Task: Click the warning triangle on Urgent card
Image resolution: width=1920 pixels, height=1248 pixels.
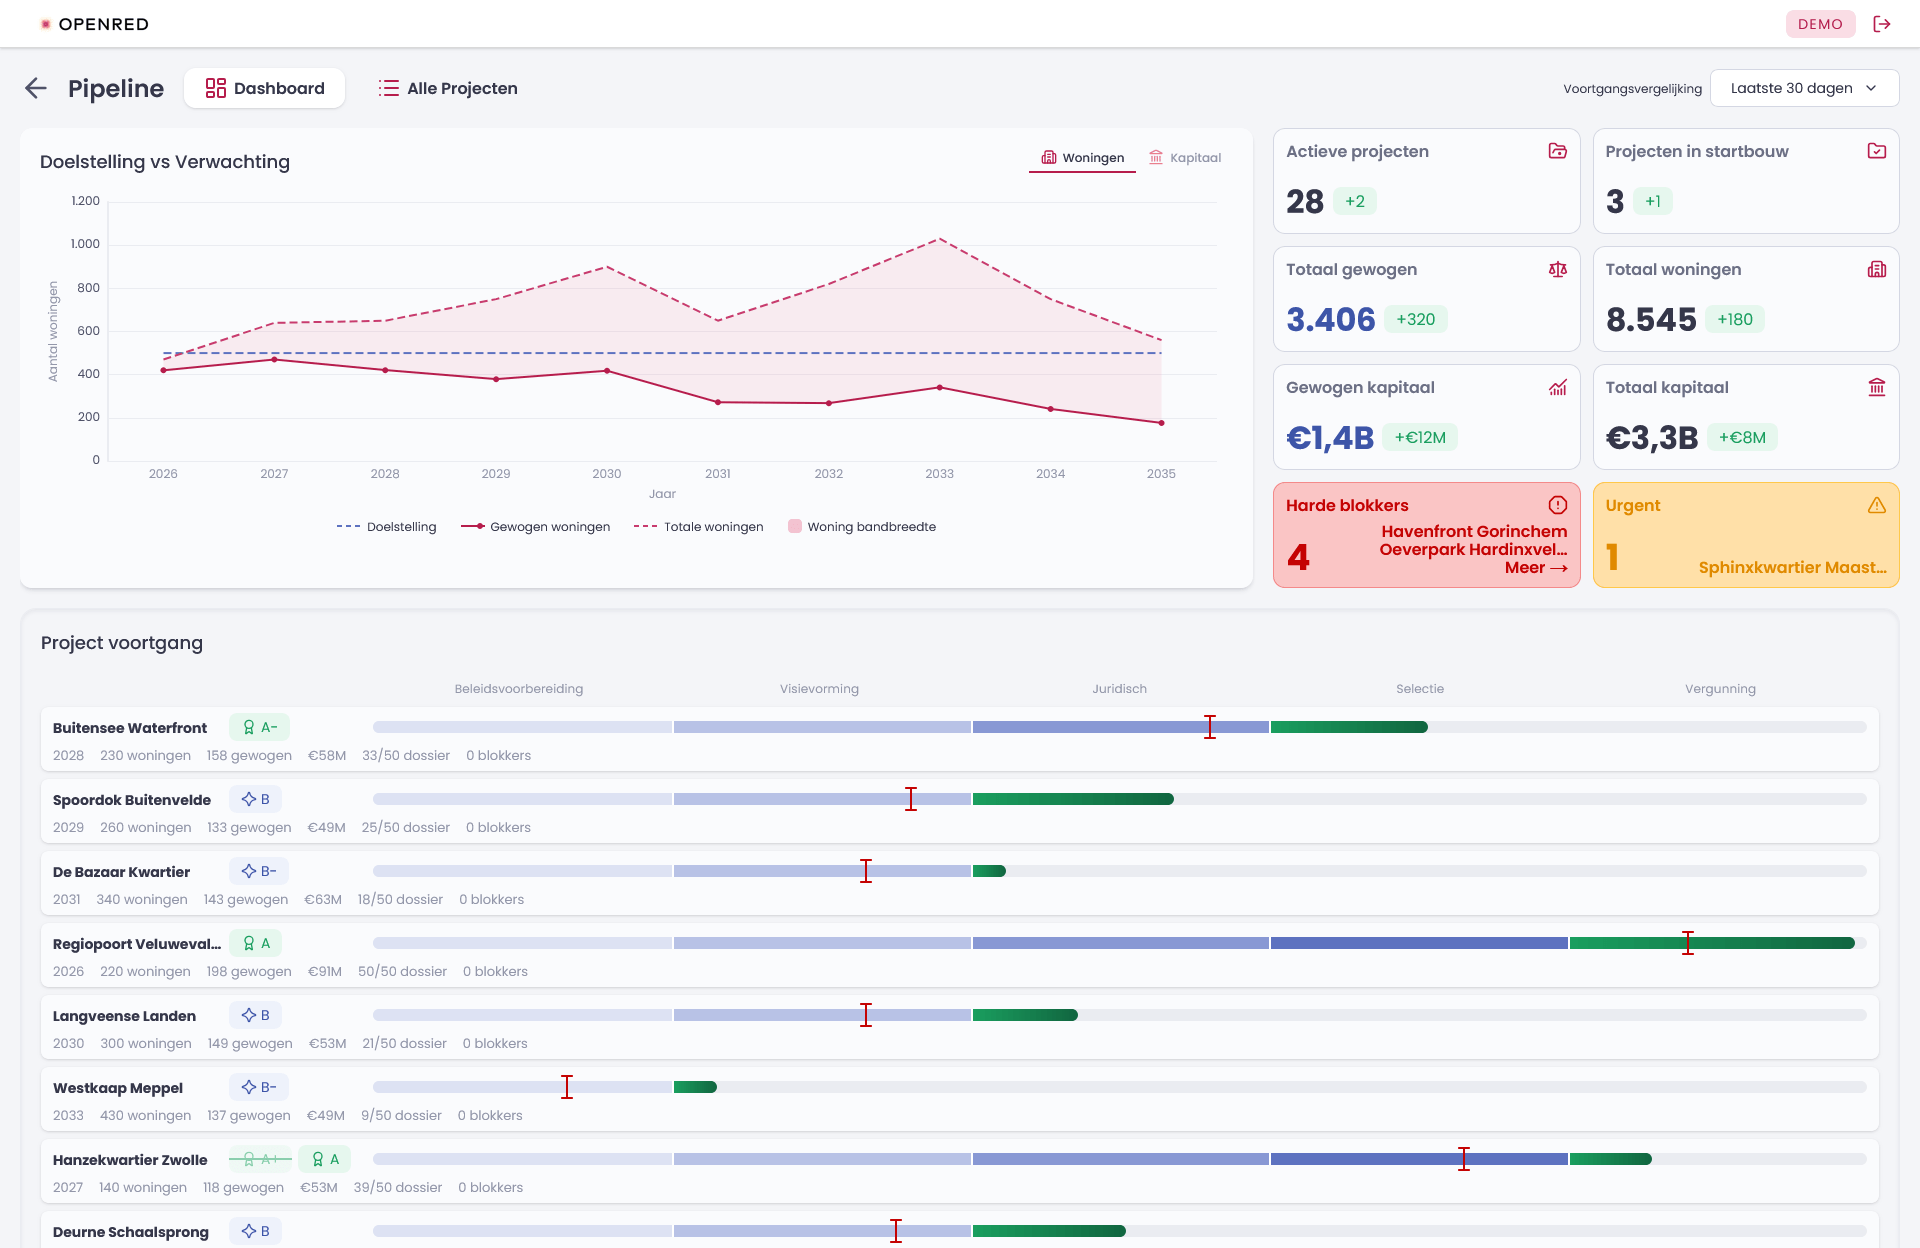Action: tap(1876, 505)
